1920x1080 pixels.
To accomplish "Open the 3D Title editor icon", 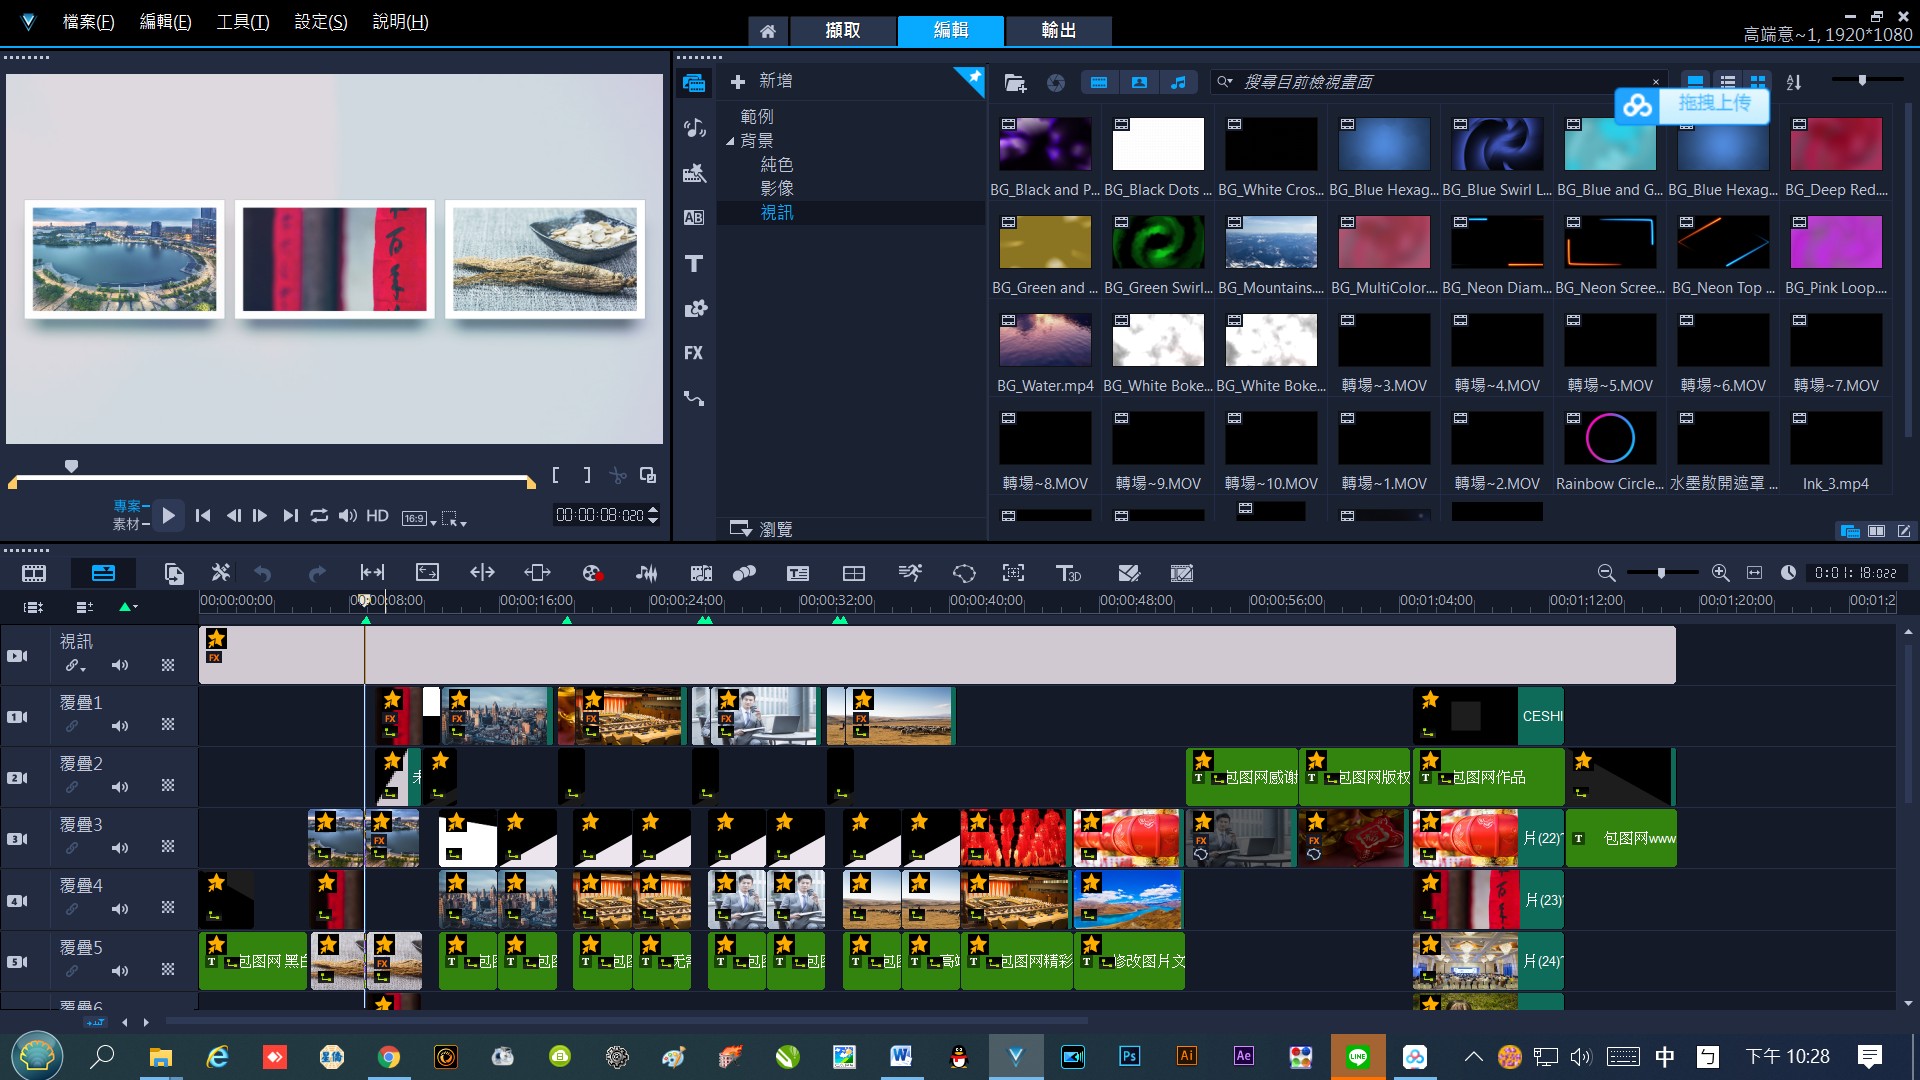I will 1068,573.
